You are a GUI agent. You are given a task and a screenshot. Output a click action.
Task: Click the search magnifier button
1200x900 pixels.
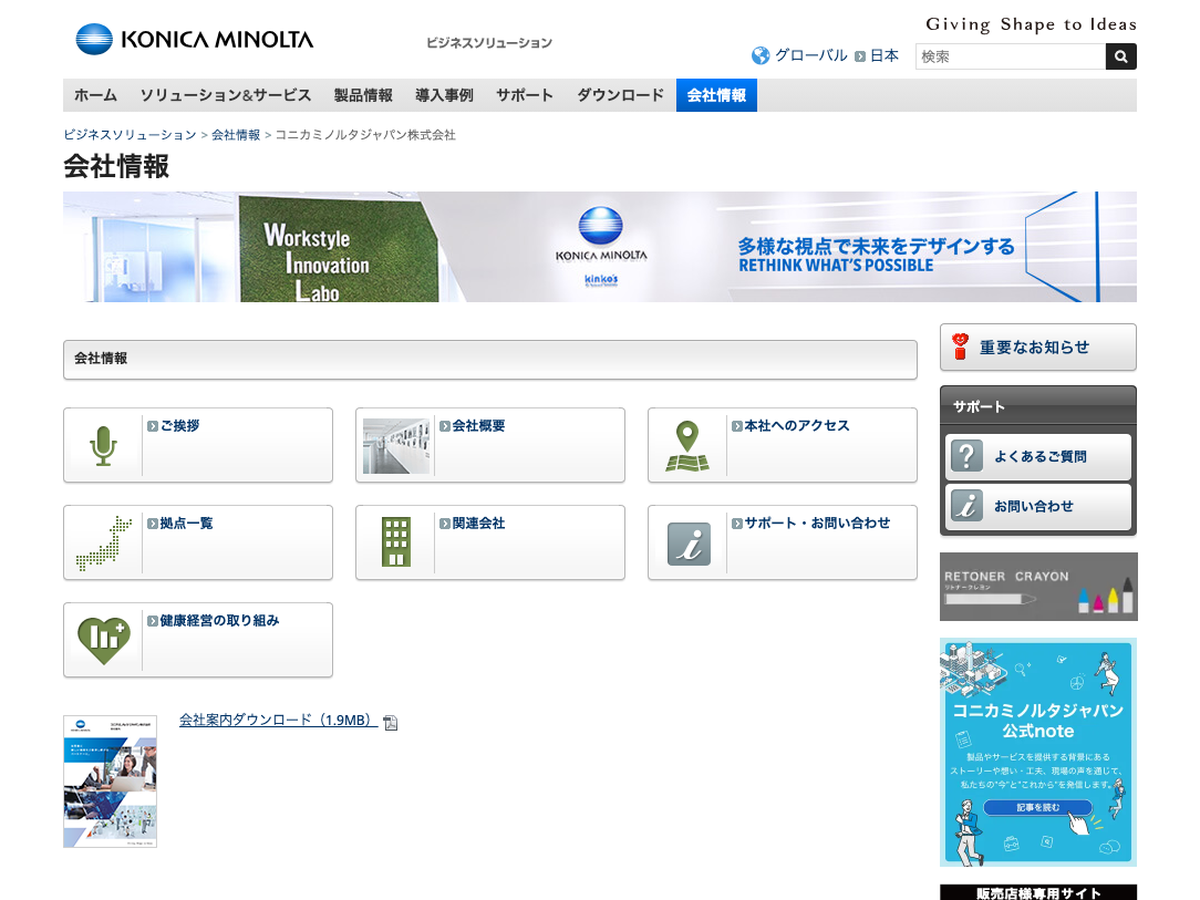click(x=1121, y=57)
